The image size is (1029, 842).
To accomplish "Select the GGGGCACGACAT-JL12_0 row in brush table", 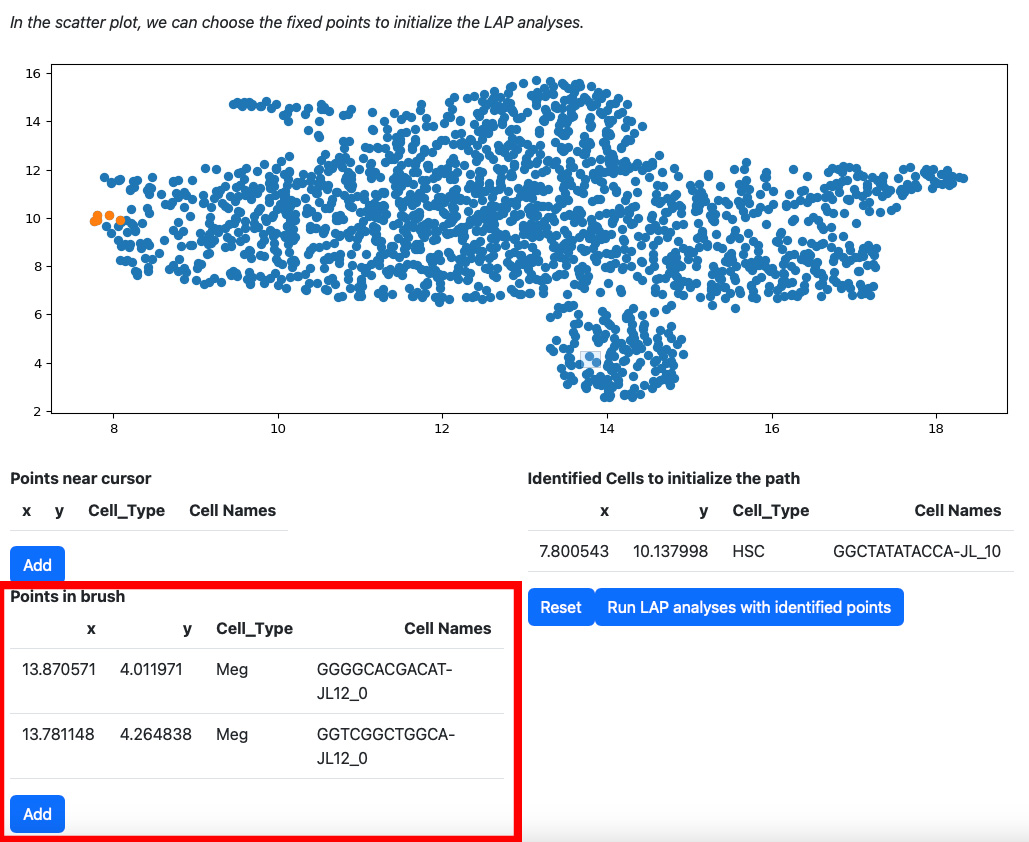I will tap(257, 681).
